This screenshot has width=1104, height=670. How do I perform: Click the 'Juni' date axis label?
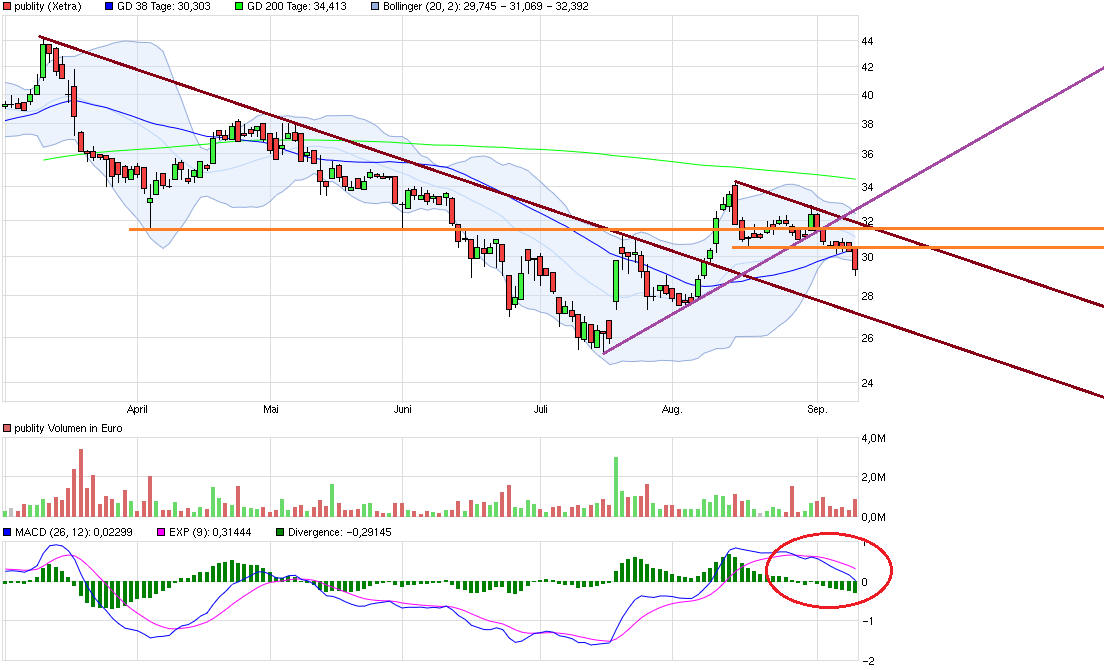(x=403, y=410)
